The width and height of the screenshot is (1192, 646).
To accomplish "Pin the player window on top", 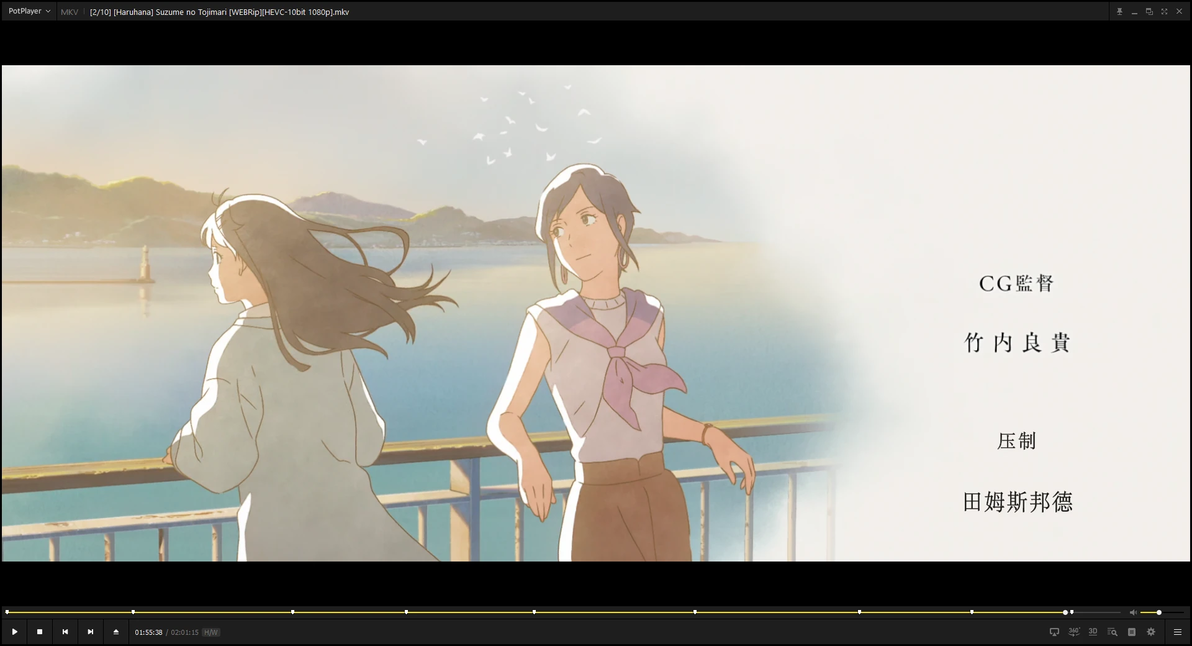I will click(x=1119, y=12).
